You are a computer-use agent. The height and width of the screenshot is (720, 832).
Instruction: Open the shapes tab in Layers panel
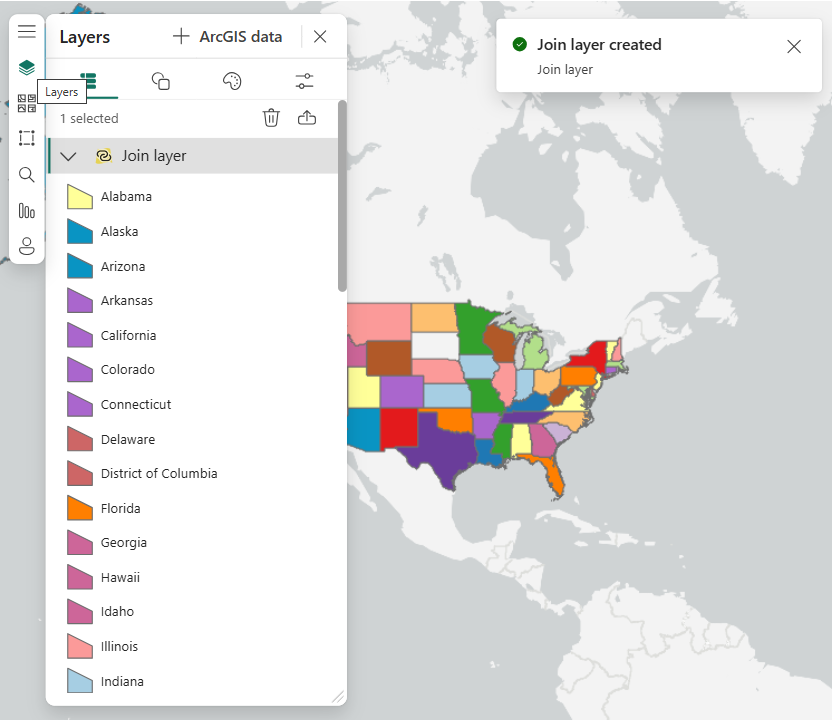(x=160, y=81)
